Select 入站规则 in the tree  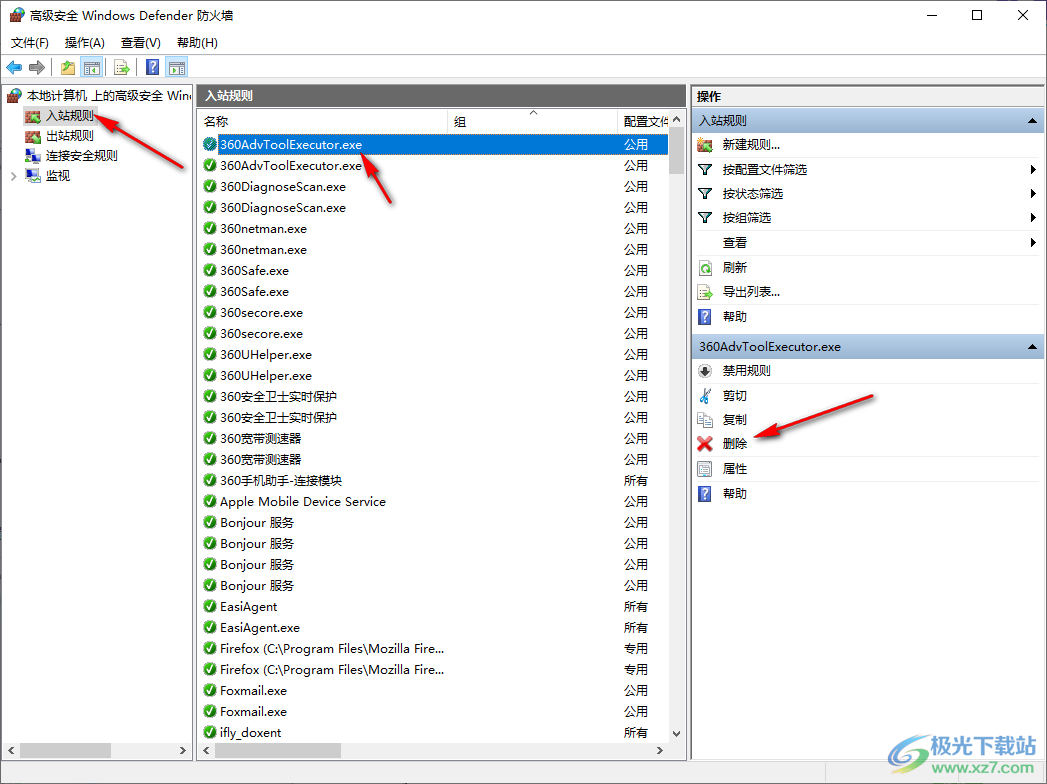[x=70, y=116]
